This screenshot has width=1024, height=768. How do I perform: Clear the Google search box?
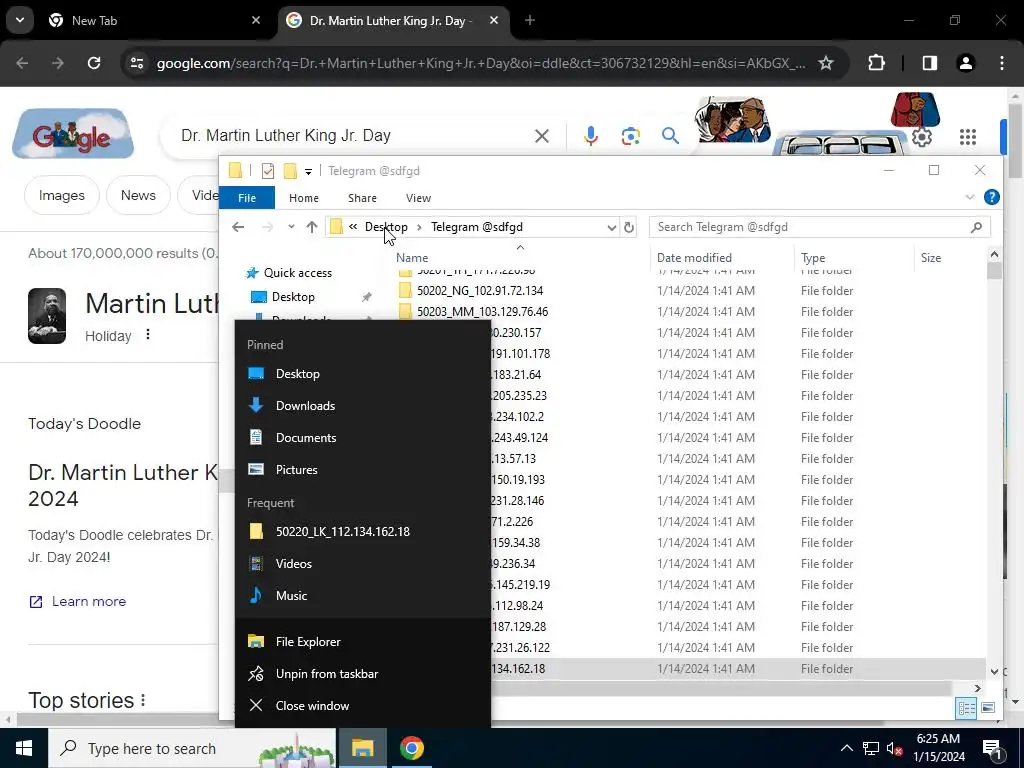(x=542, y=136)
